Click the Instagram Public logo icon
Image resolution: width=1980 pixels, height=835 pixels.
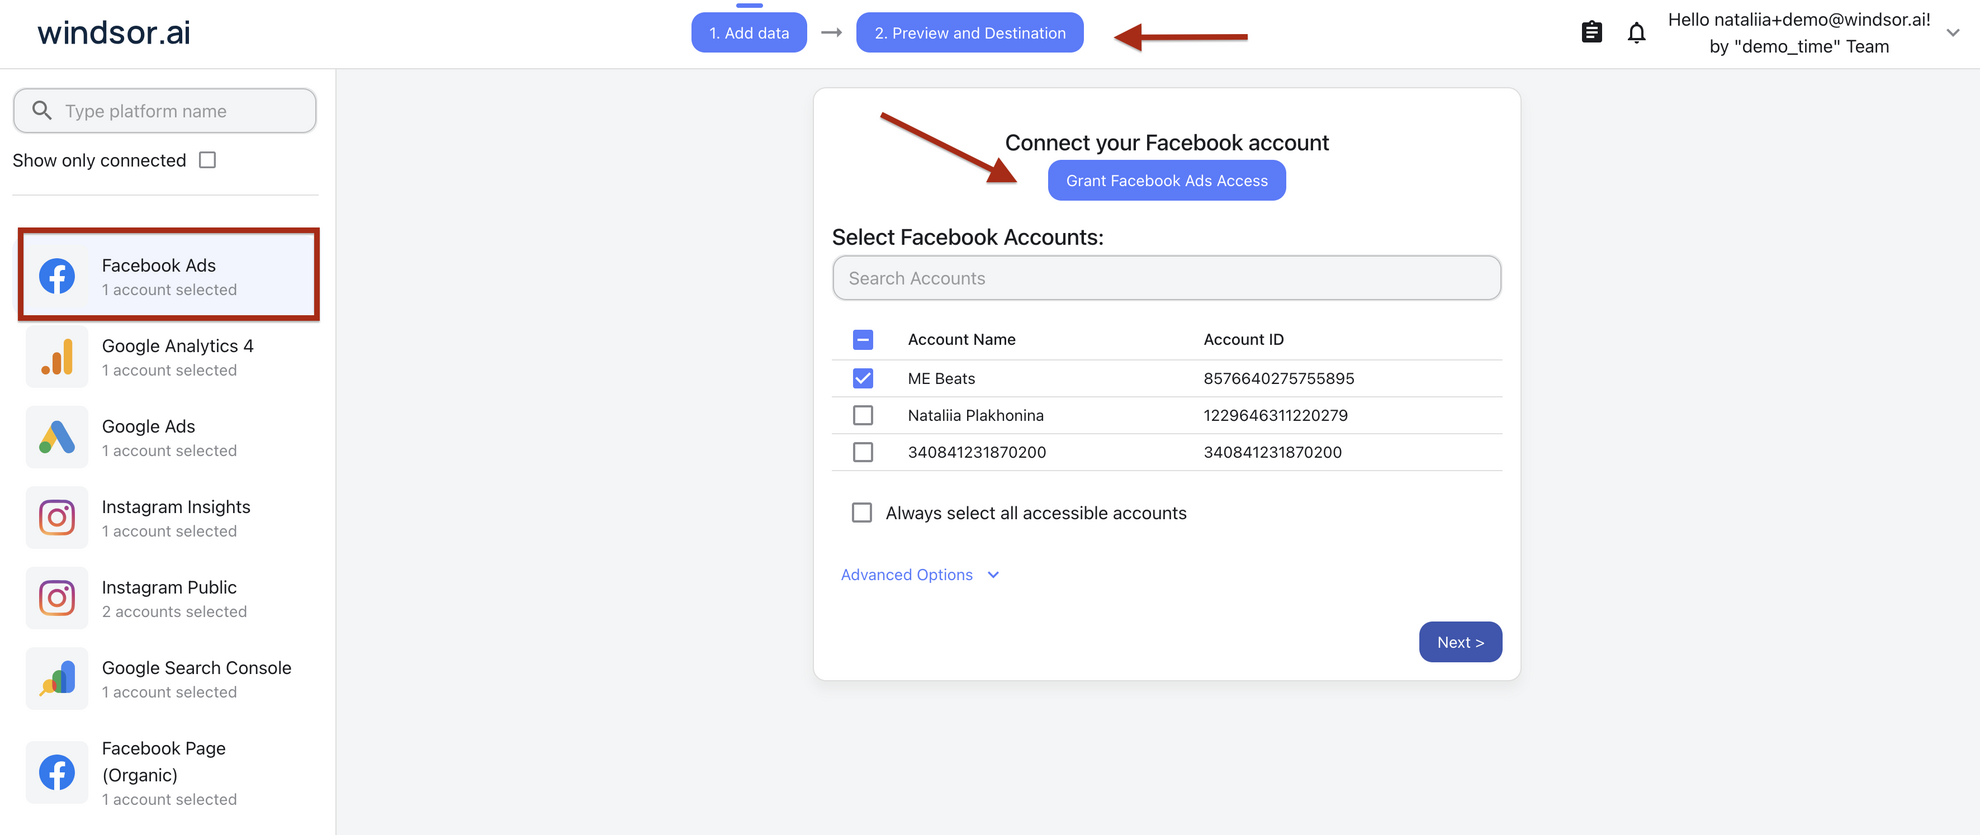(57, 598)
